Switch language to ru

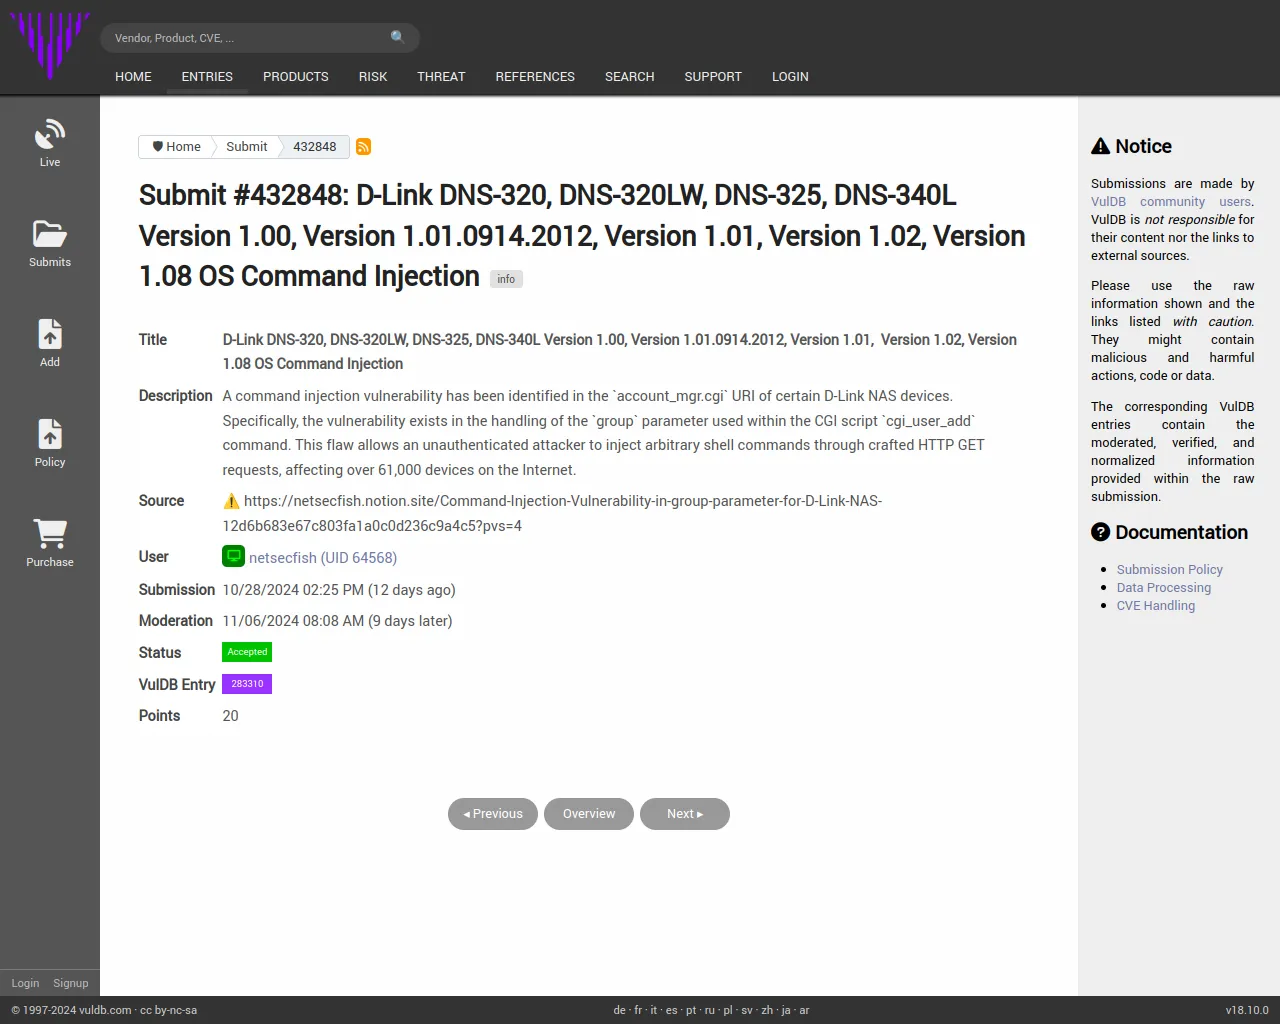pos(710,1010)
